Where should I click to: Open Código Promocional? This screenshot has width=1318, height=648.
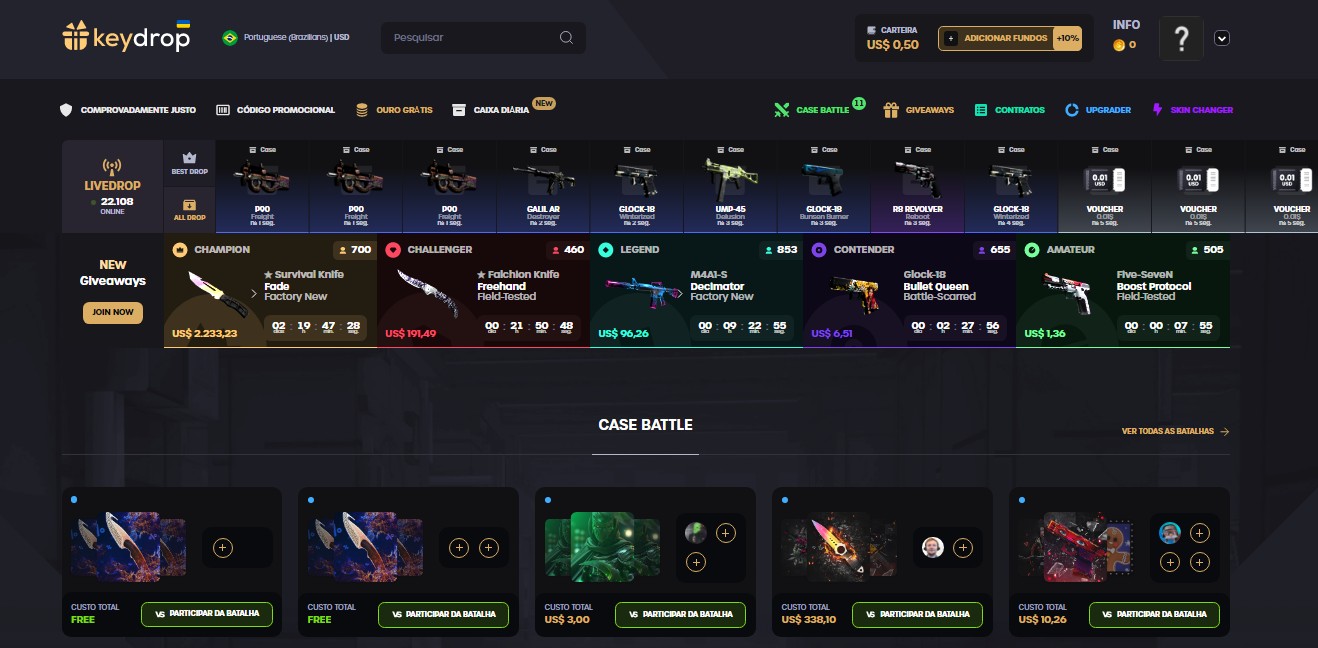pyautogui.click(x=275, y=109)
